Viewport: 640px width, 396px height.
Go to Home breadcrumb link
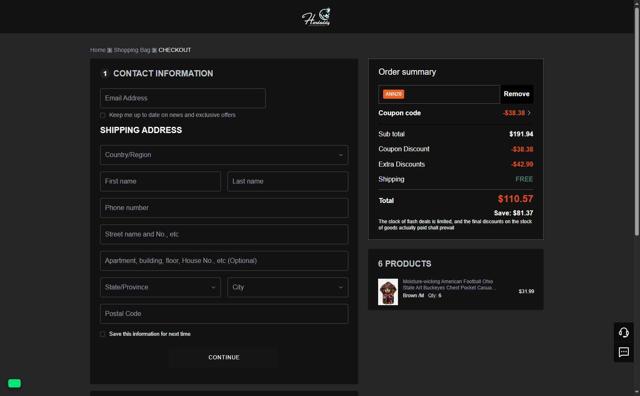pyautogui.click(x=98, y=50)
